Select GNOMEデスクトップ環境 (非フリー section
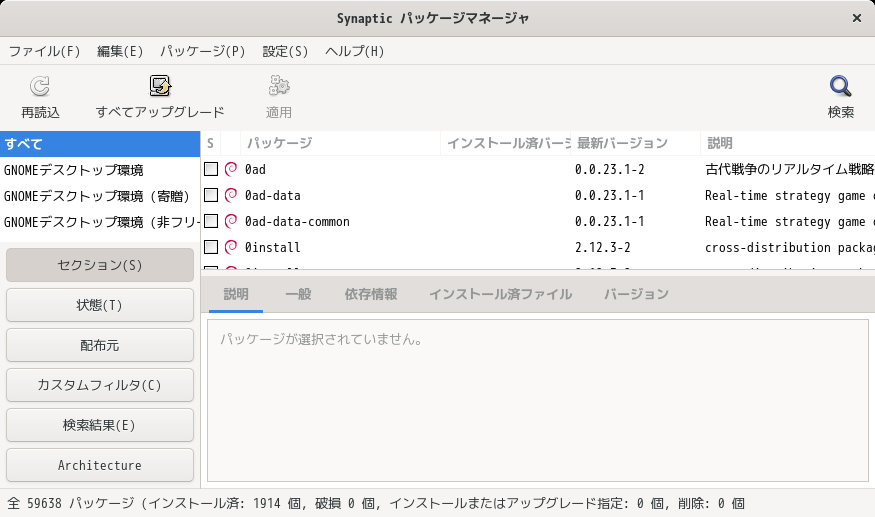 pyautogui.click(x=100, y=222)
